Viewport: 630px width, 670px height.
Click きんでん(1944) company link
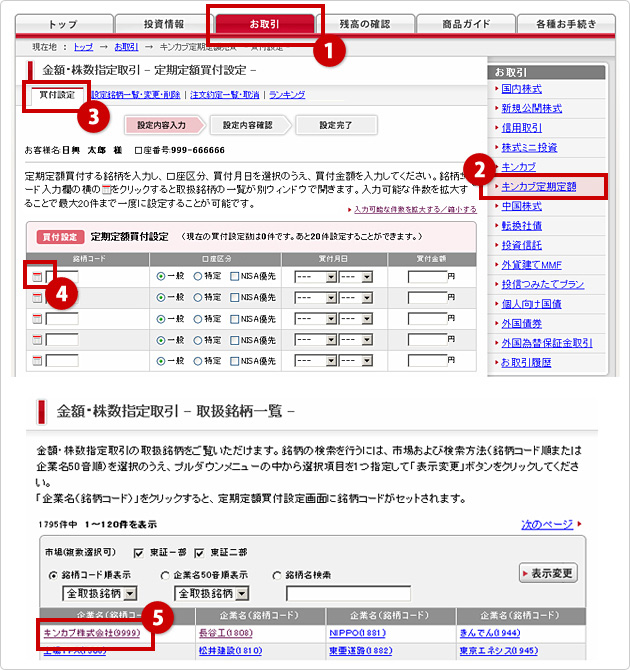tap(490, 633)
